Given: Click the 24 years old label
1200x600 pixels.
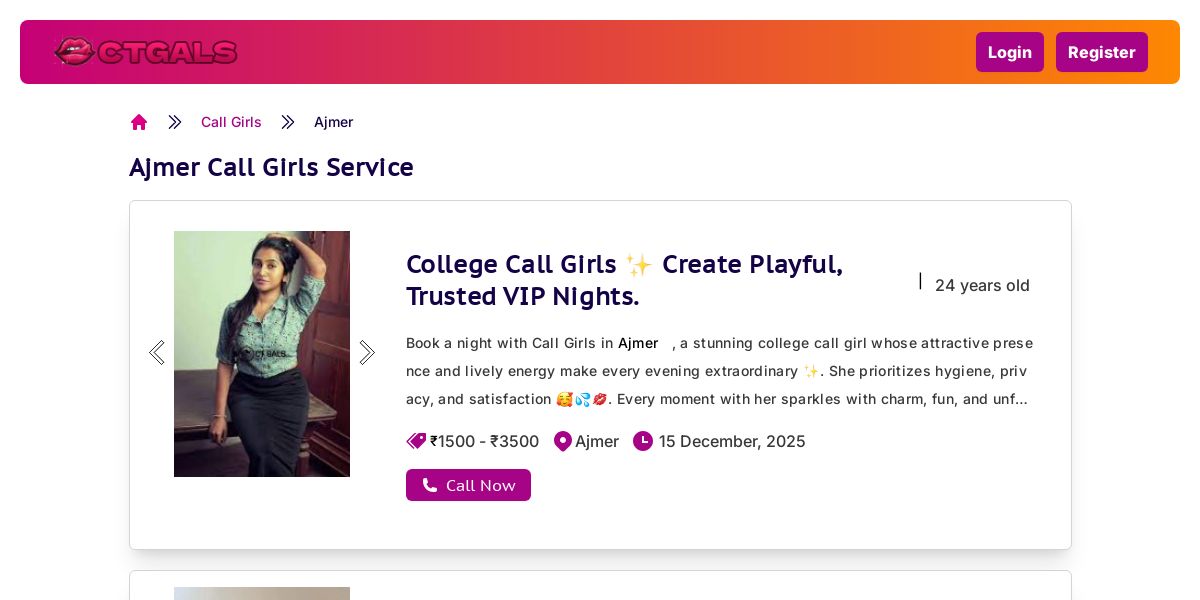Looking at the screenshot, I should point(982,285).
